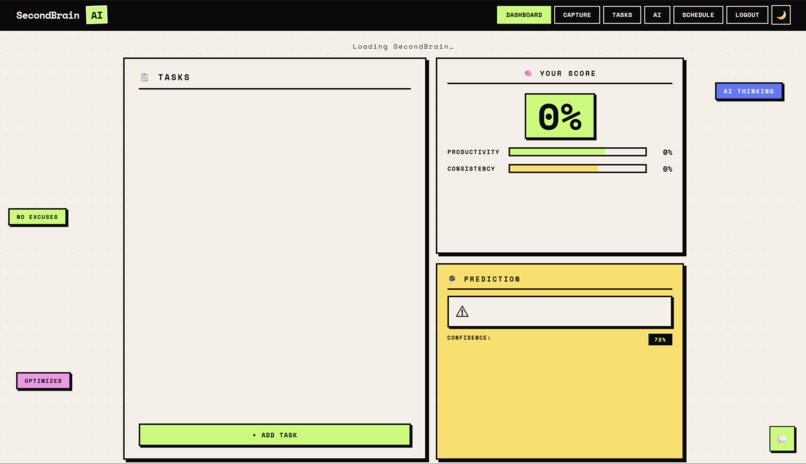The width and height of the screenshot is (806, 464).
Task: Click the Confidence label
Action: 469,338
